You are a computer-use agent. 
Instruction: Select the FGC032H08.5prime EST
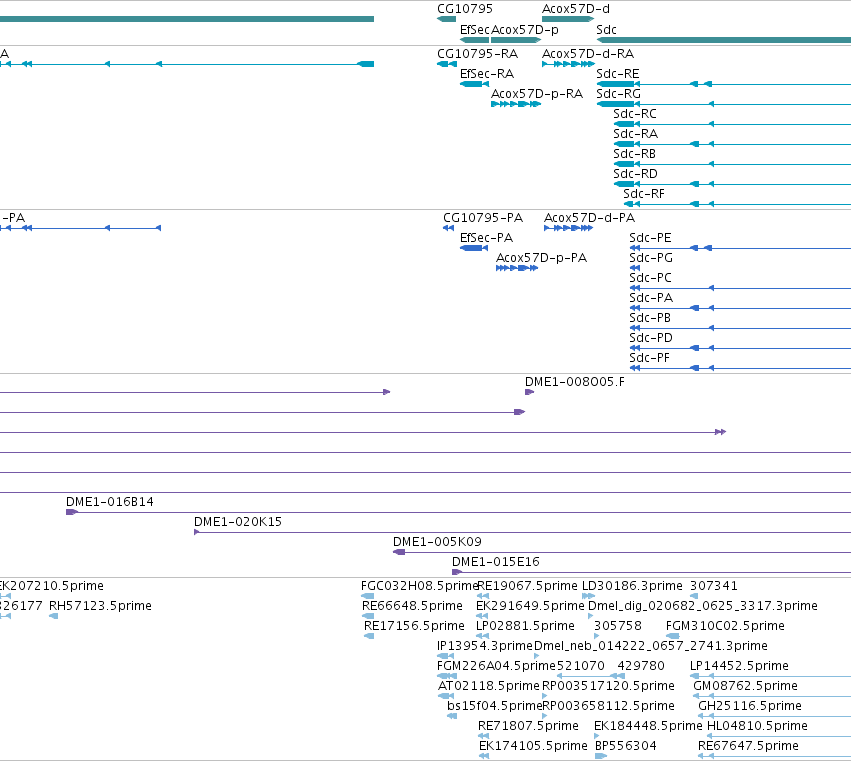tap(367, 596)
